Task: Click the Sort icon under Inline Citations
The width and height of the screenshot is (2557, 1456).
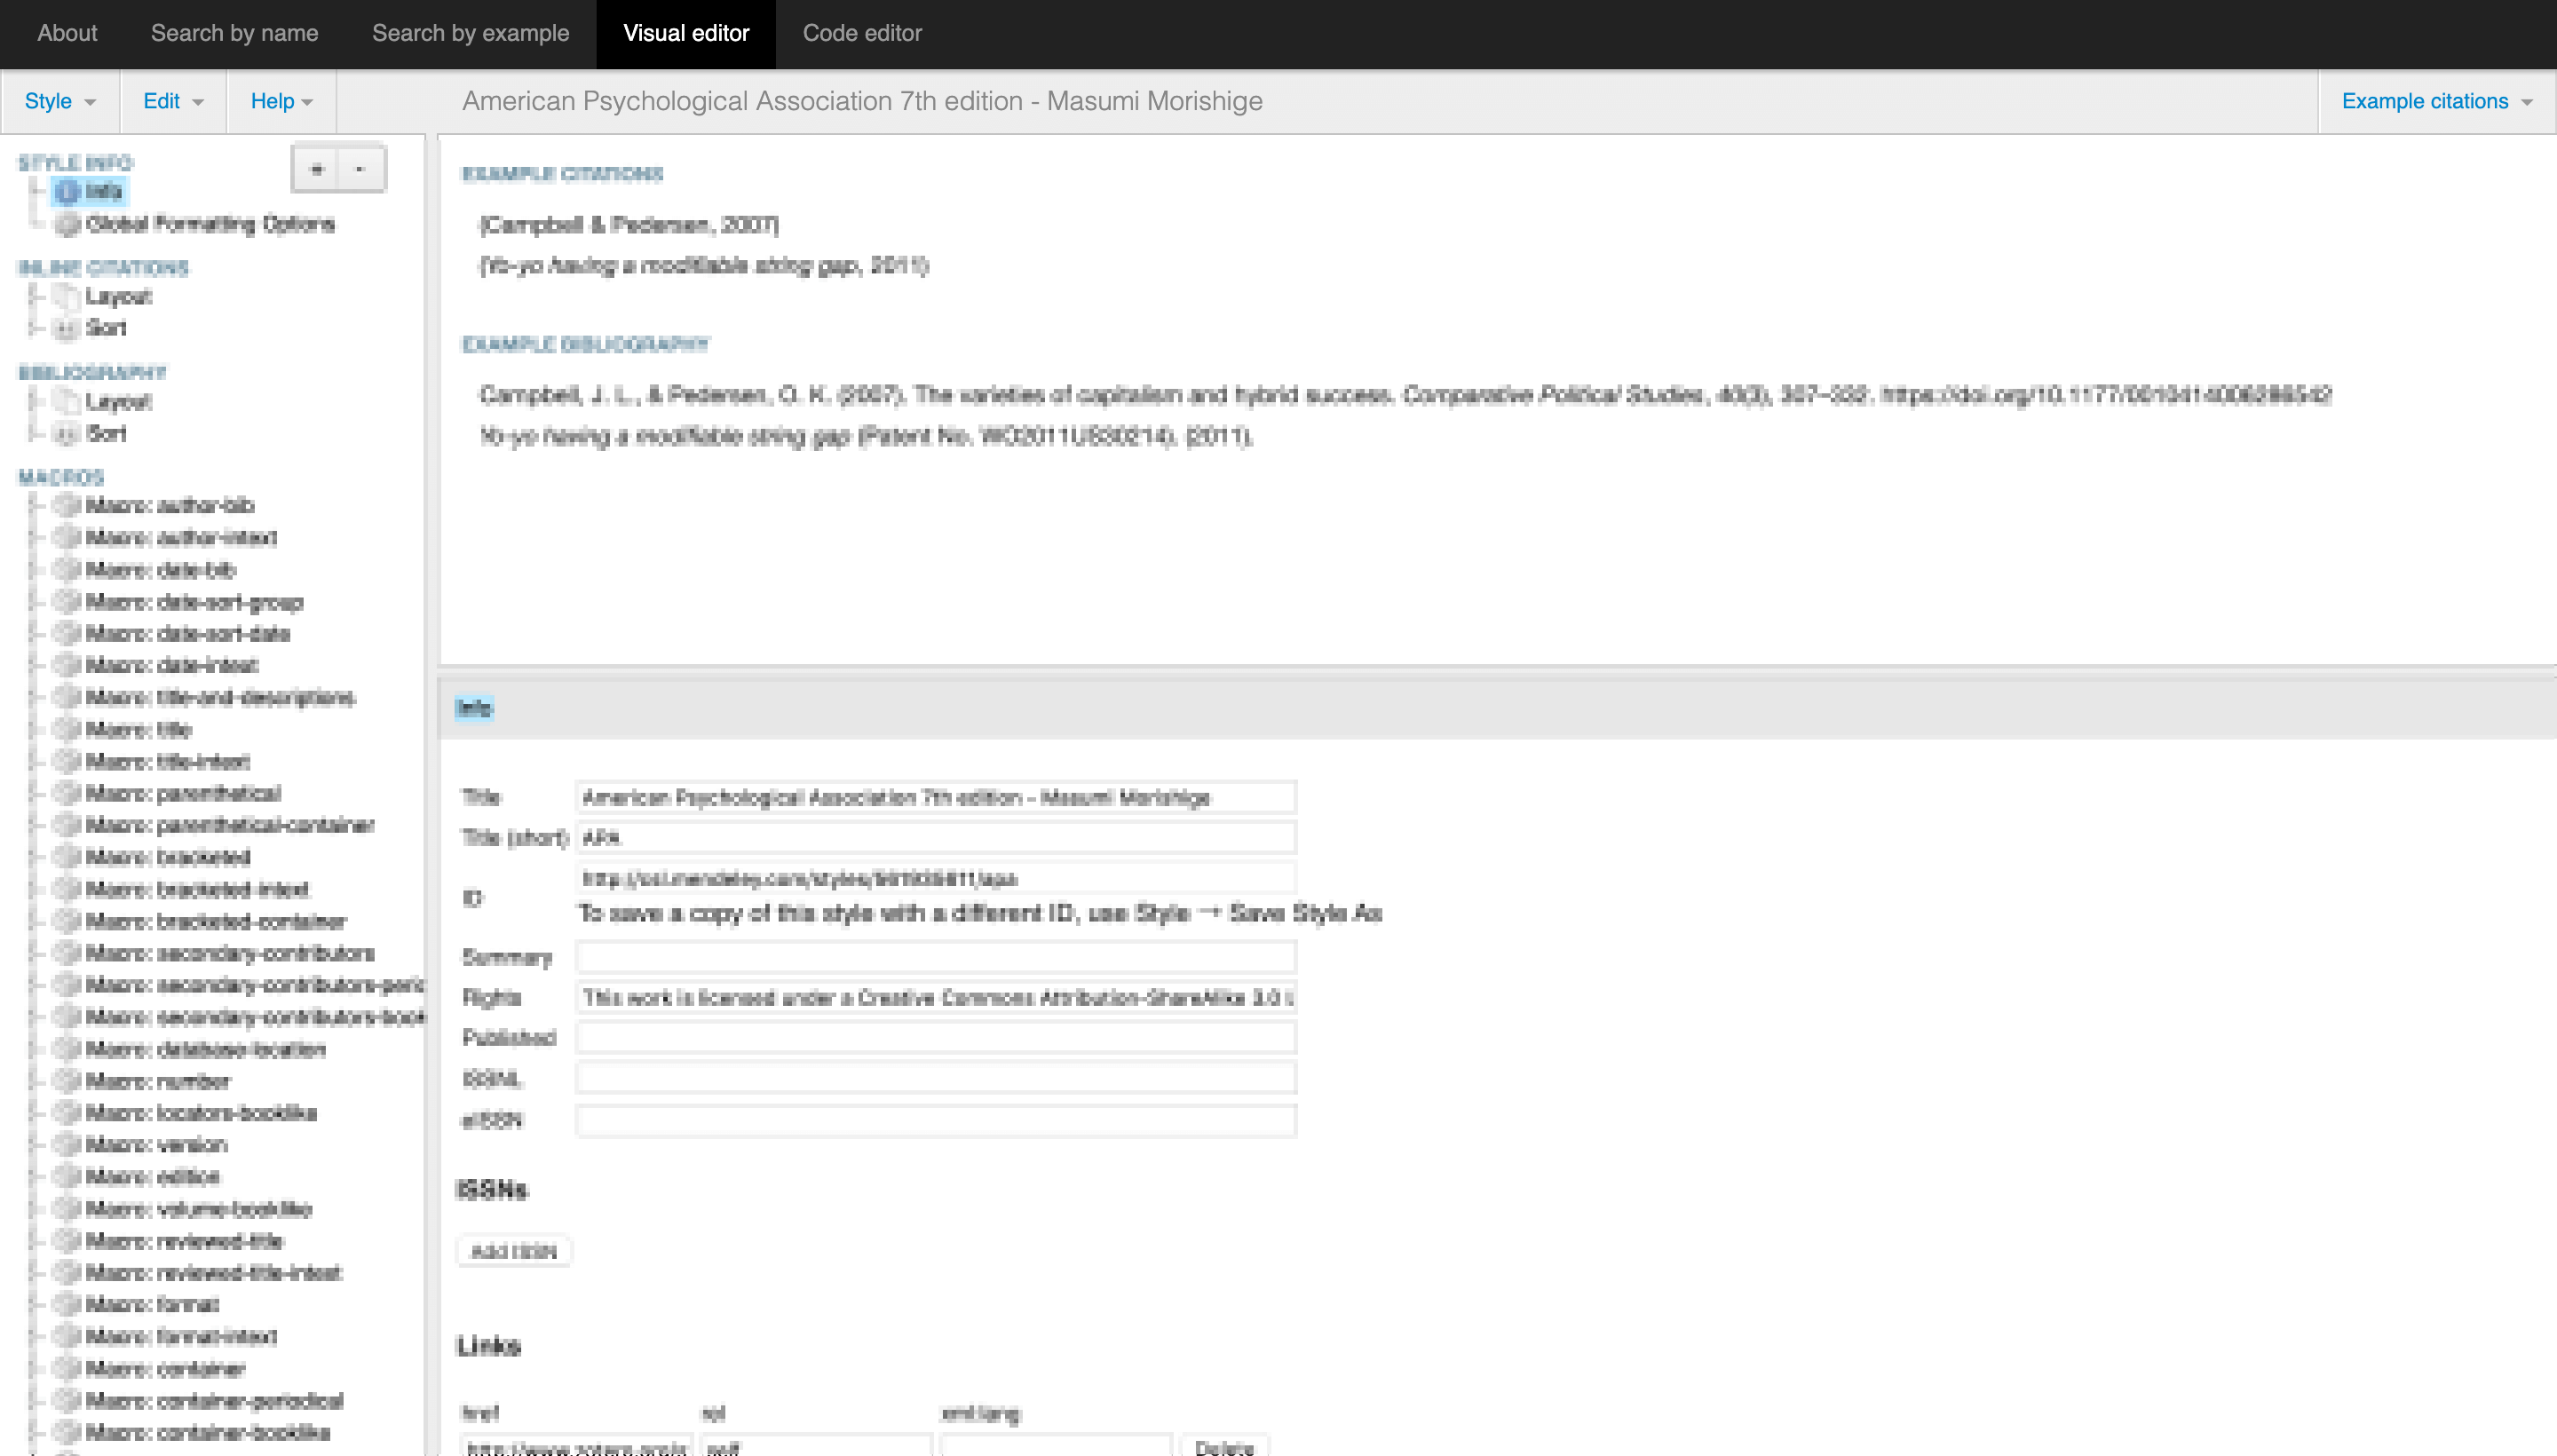Action: [x=67, y=328]
